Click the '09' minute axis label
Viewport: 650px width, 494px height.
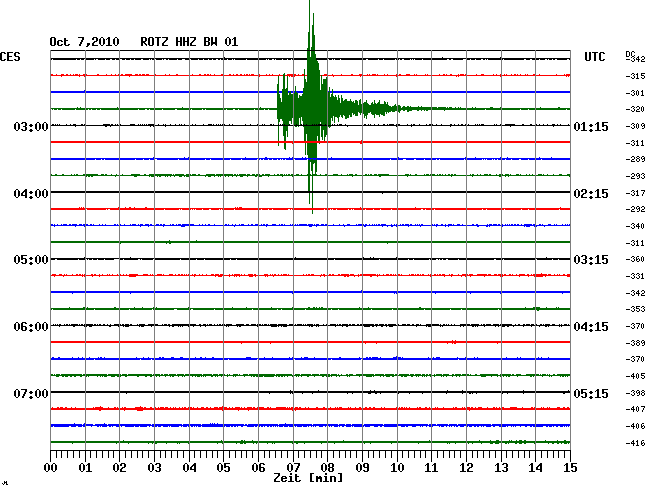pos(362,468)
